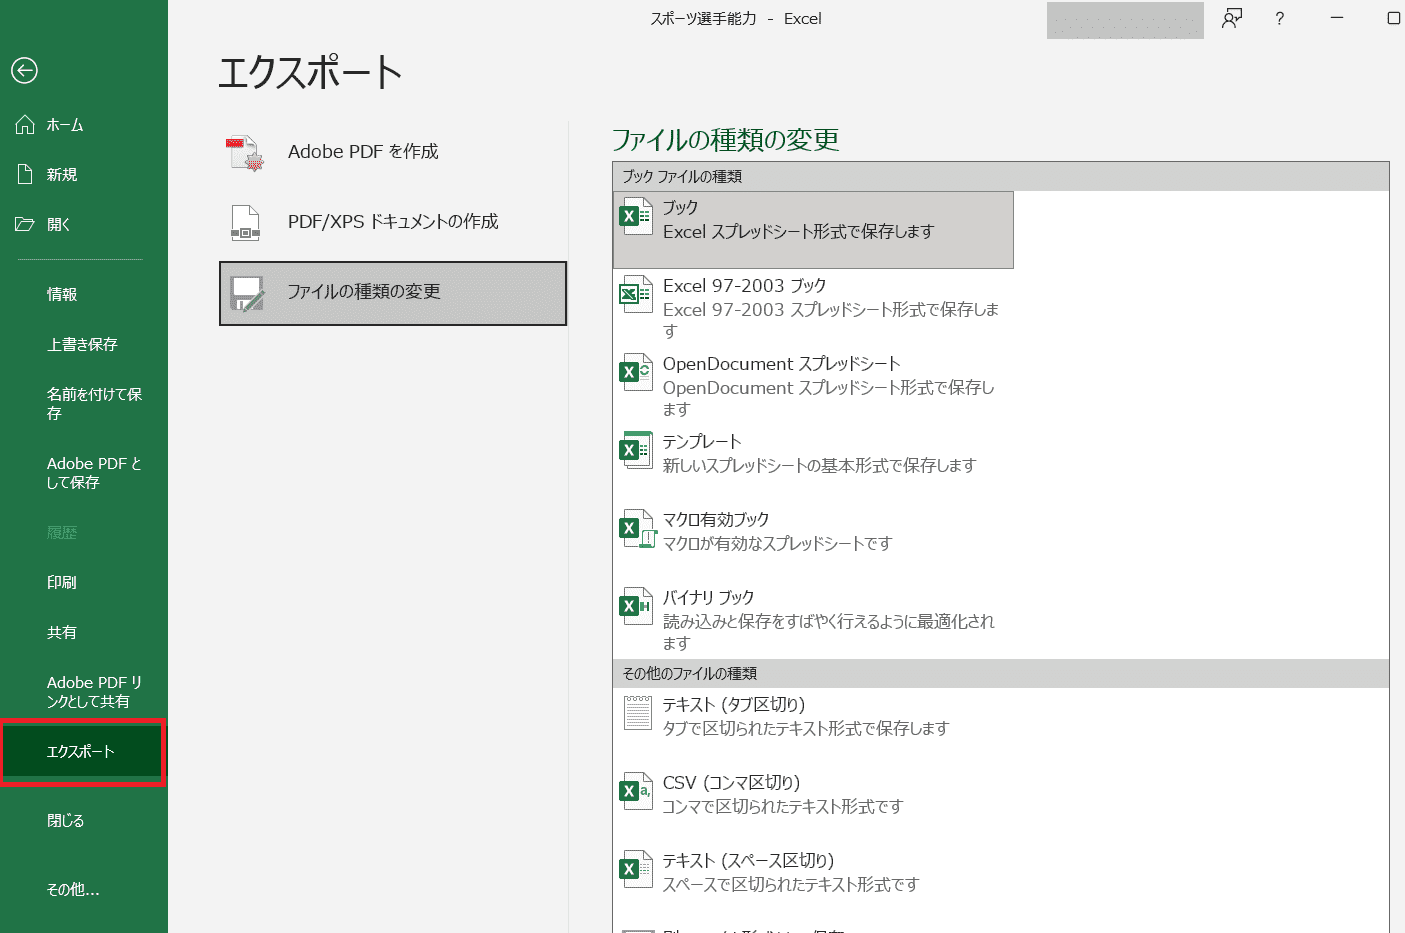Click the Excel icon next to ブック
This screenshot has height=933, width=1405.
click(x=636, y=216)
